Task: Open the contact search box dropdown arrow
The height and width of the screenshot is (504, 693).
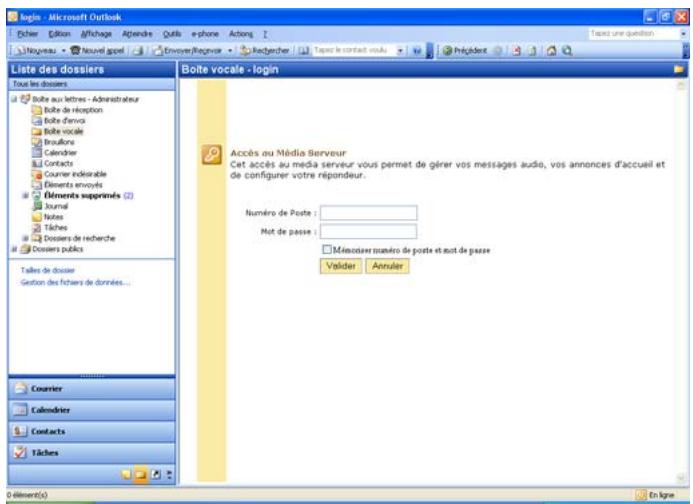Action: [400, 51]
